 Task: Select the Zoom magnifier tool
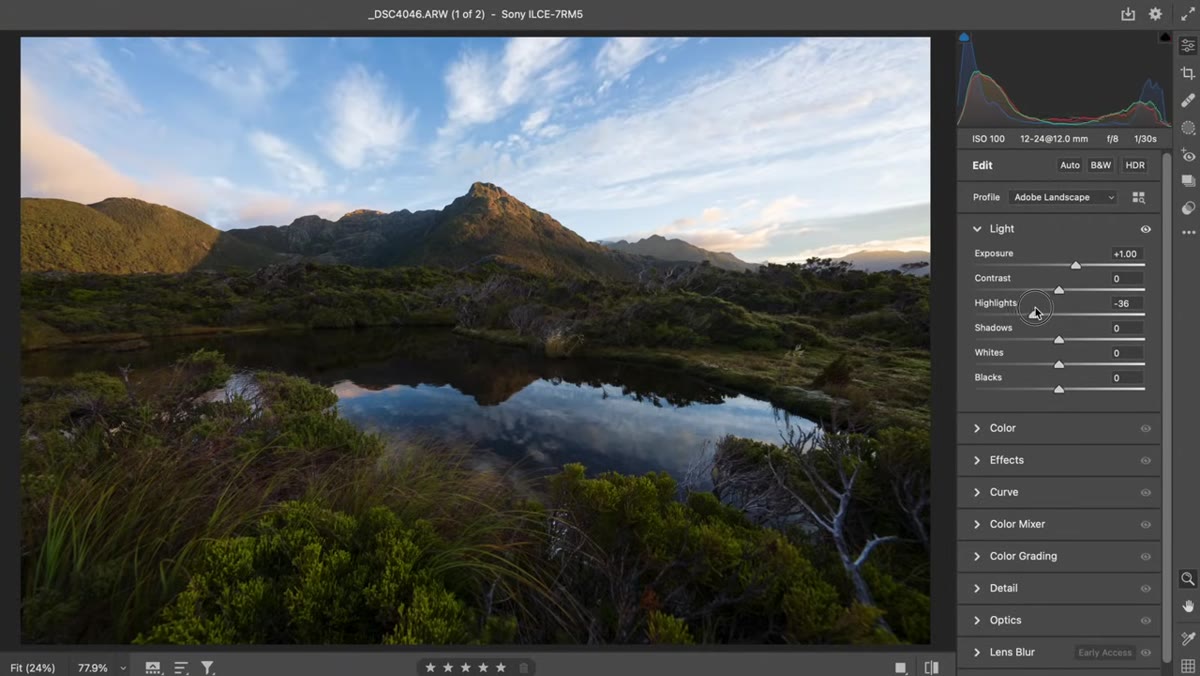(x=1188, y=579)
